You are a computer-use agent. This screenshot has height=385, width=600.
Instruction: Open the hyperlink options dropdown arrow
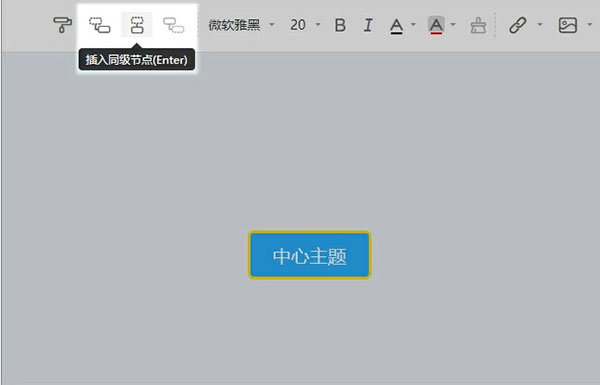(x=540, y=24)
